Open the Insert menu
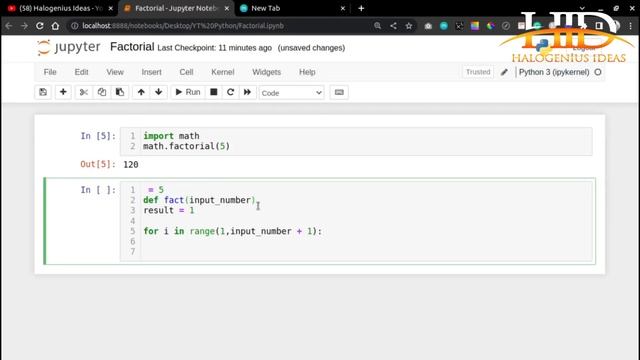The width and height of the screenshot is (640, 360). point(151,72)
